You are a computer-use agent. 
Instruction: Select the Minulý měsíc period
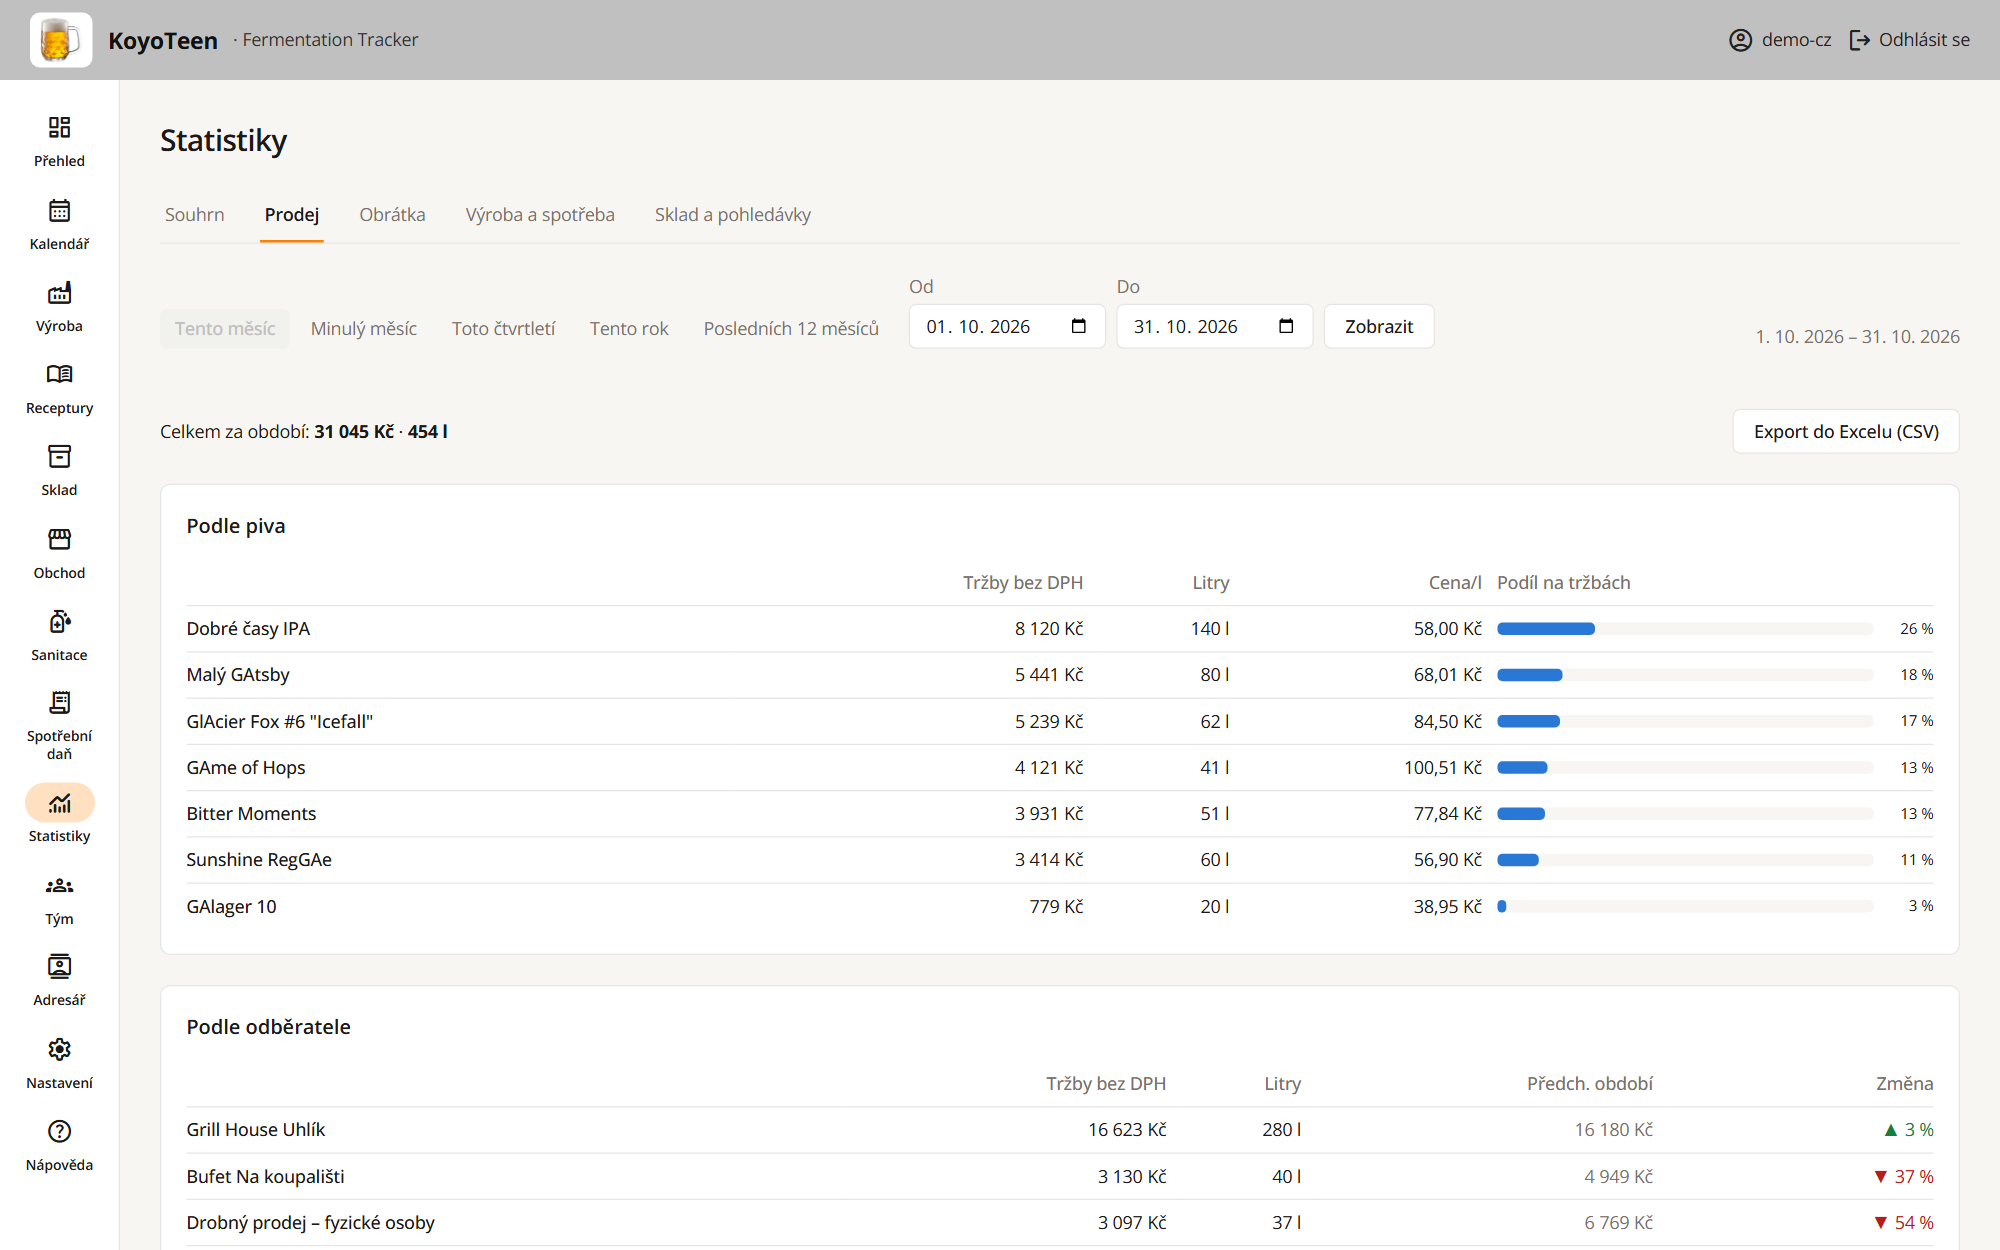pos(363,328)
